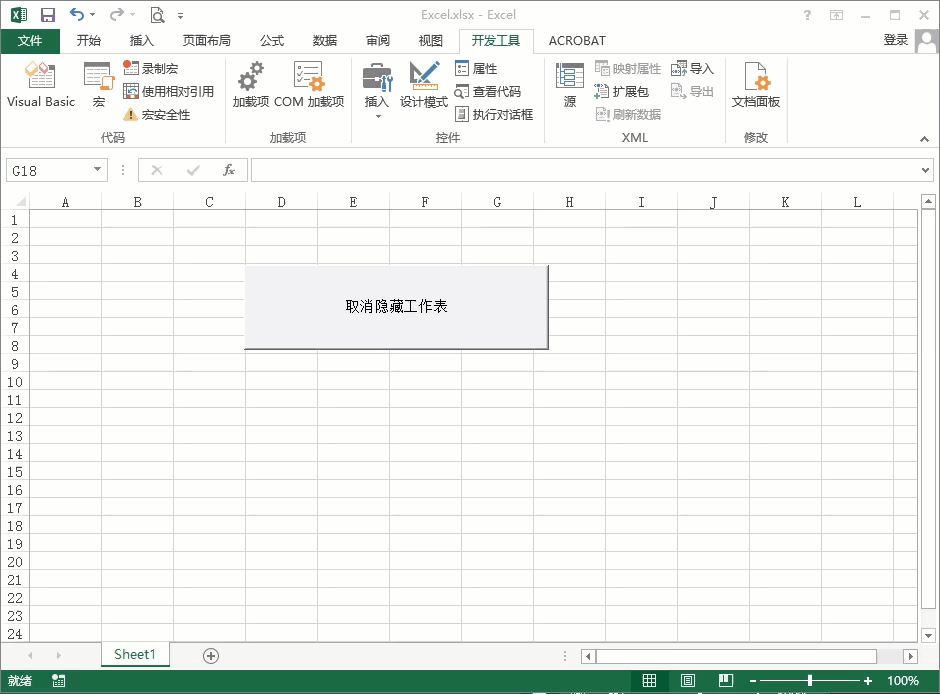Screen dimensions: 940x694
Task: Click XML 导入 import
Action: [692, 68]
